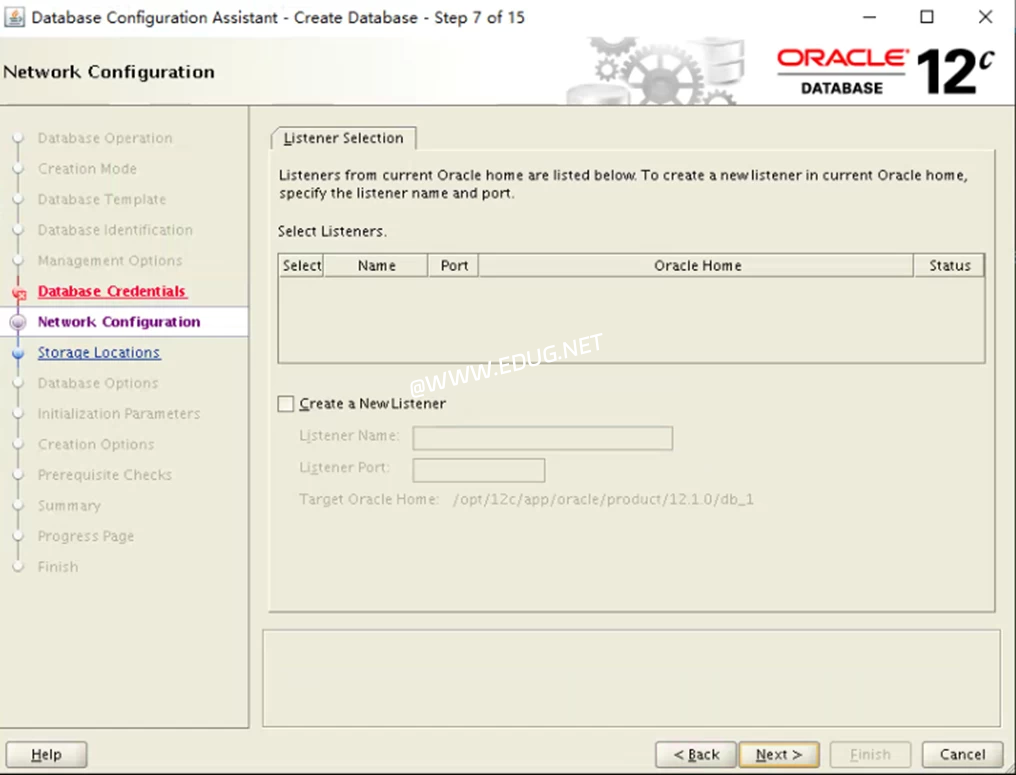
Task: Click the Initialization Parameters step
Action: (x=119, y=413)
